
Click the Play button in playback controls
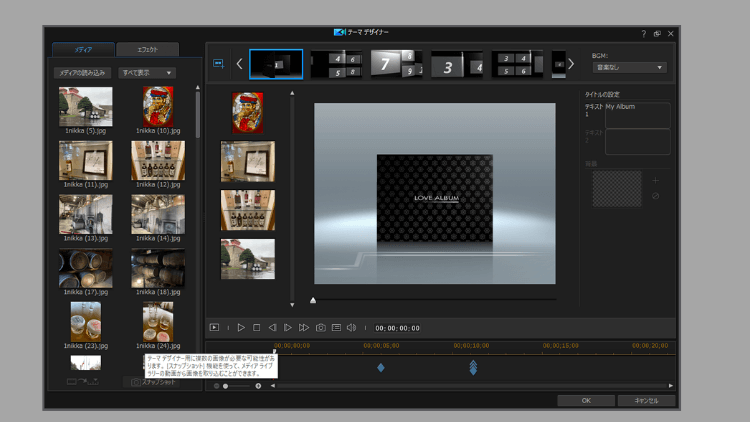[x=241, y=327]
